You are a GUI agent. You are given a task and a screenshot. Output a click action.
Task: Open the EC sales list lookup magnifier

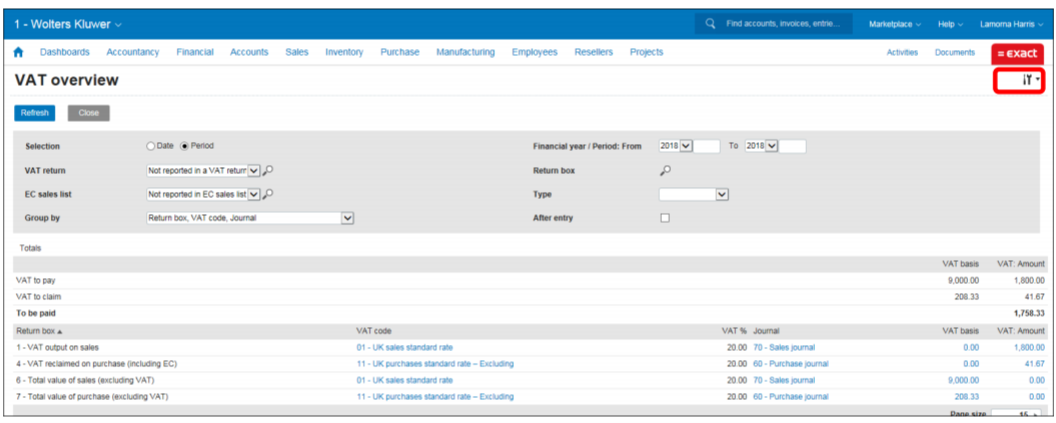pyautogui.click(x=268, y=194)
